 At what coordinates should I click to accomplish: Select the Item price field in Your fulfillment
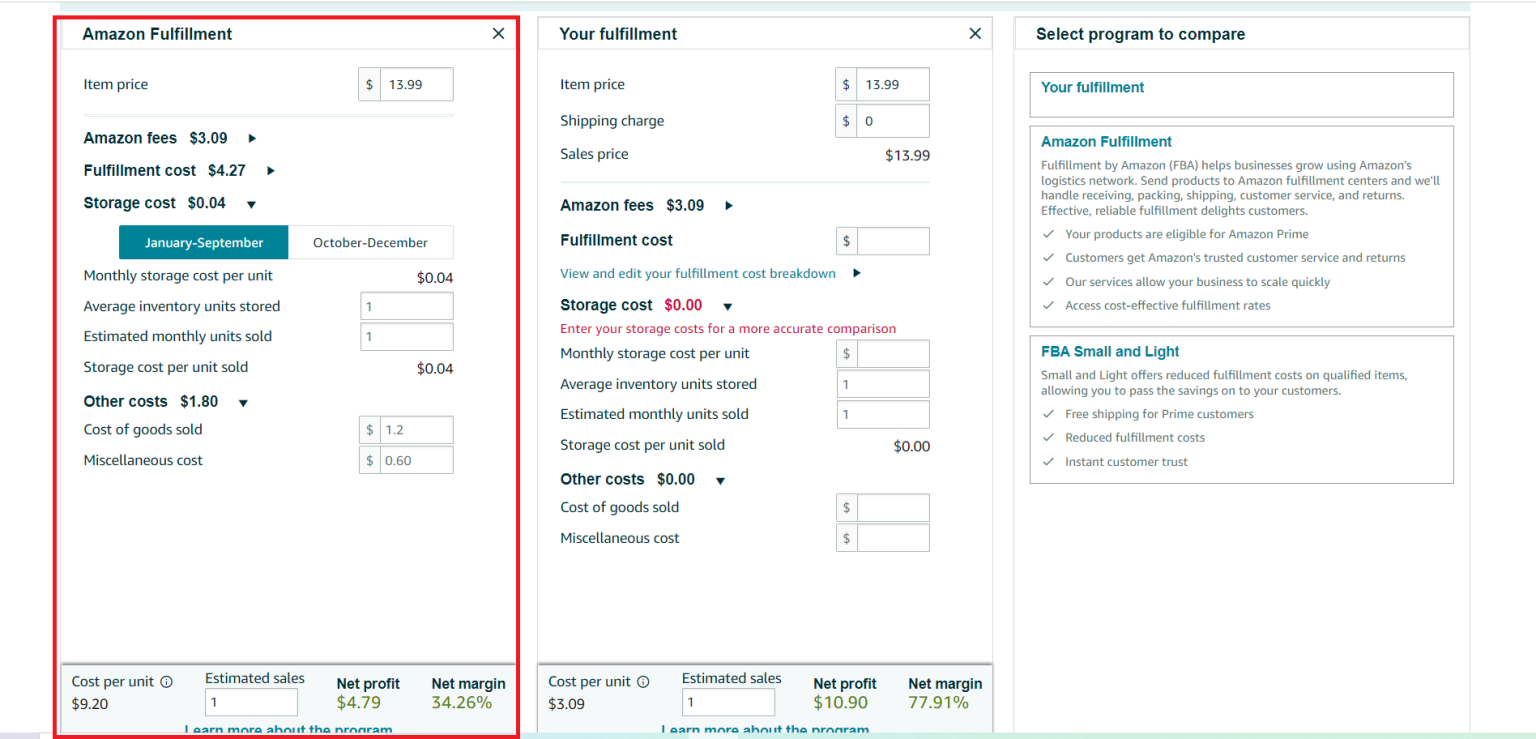click(892, 84)
